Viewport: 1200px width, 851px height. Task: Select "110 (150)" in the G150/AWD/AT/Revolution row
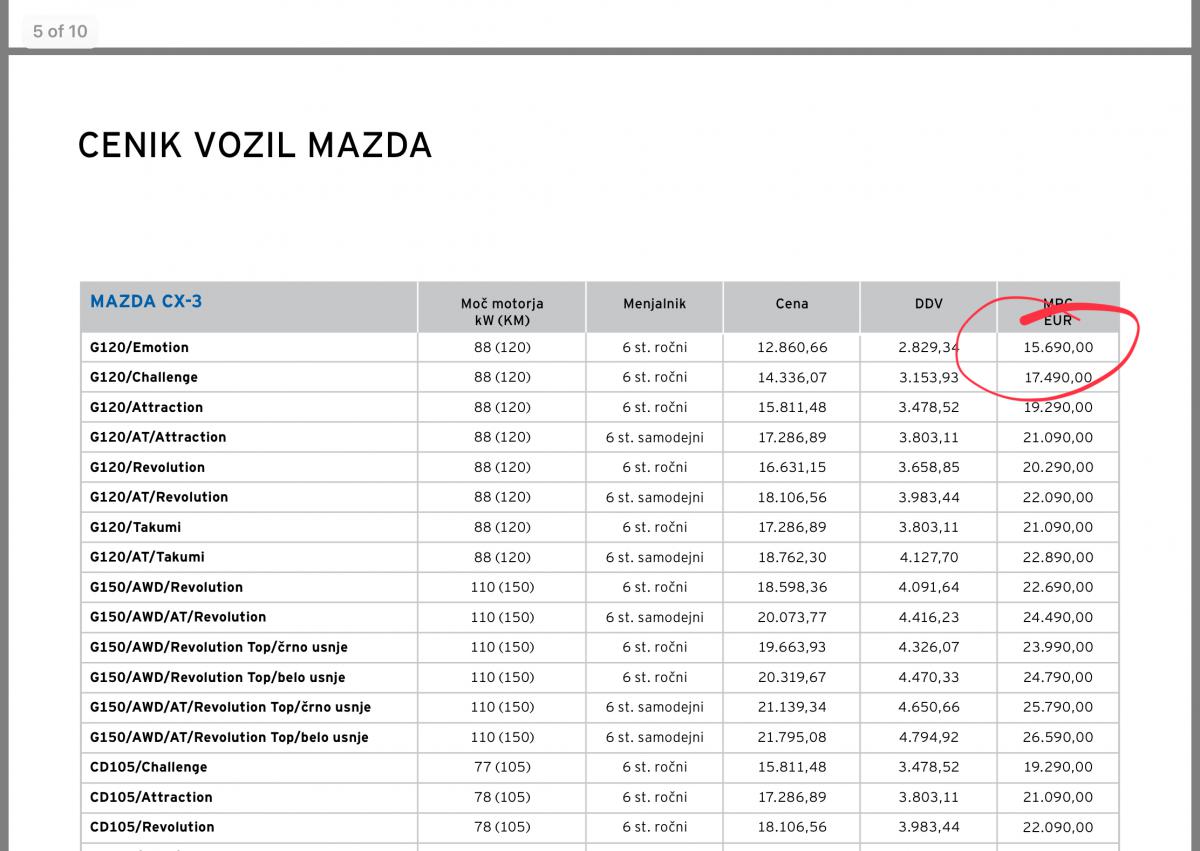click(502, 617)
